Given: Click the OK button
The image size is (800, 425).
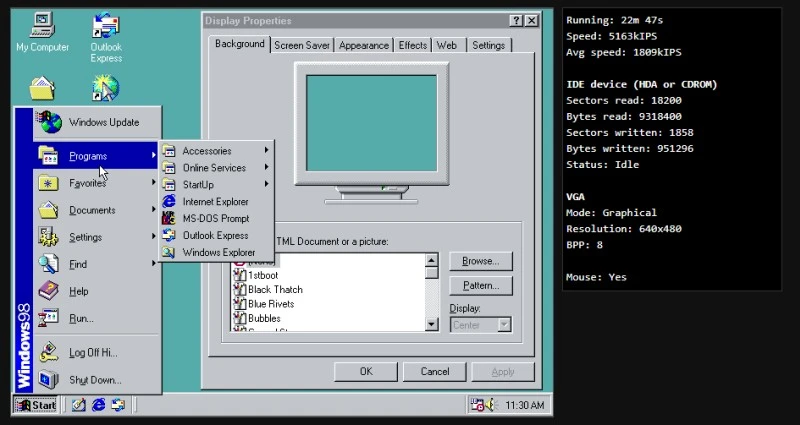Looking at the screenshot, I should pyautogui.click(x=366, y=371).
